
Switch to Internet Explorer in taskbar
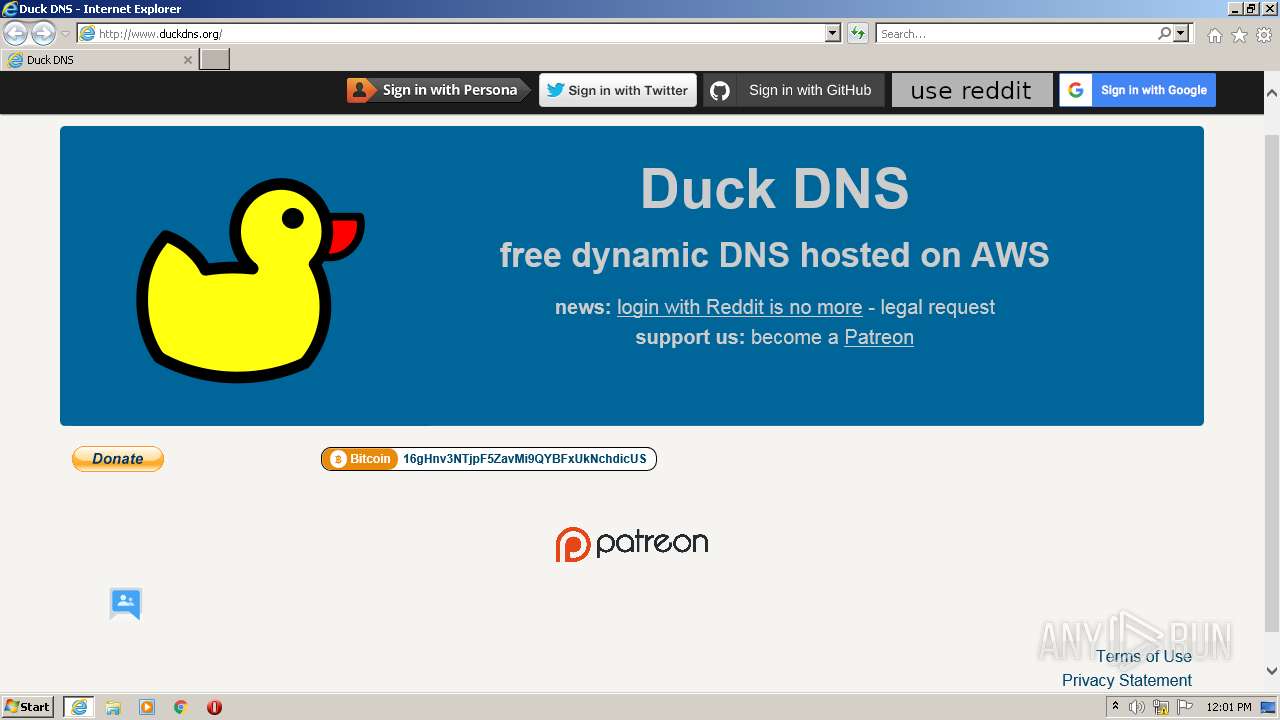click(79, 707)
